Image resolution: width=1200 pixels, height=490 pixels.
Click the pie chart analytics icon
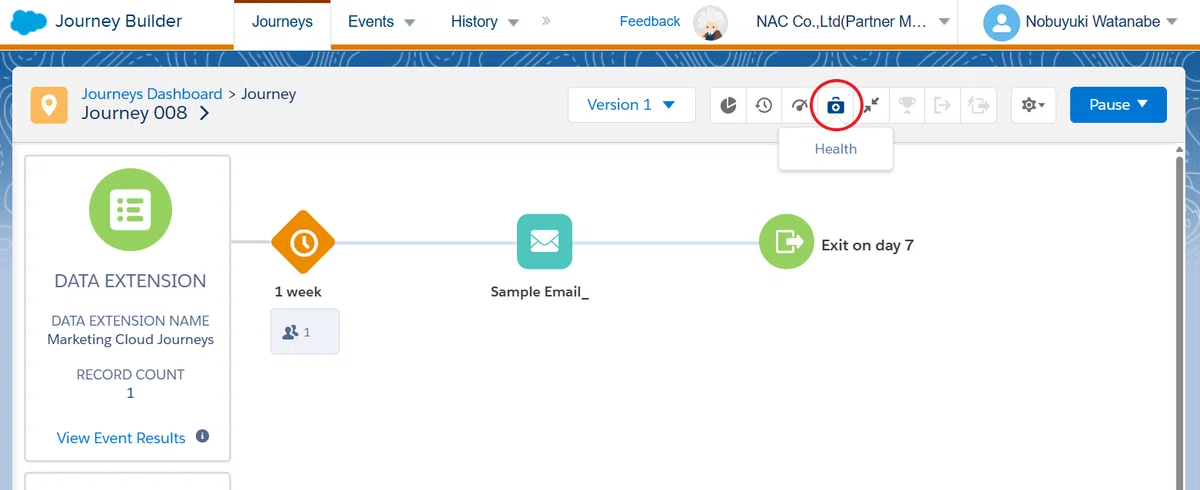pos(729,105)
